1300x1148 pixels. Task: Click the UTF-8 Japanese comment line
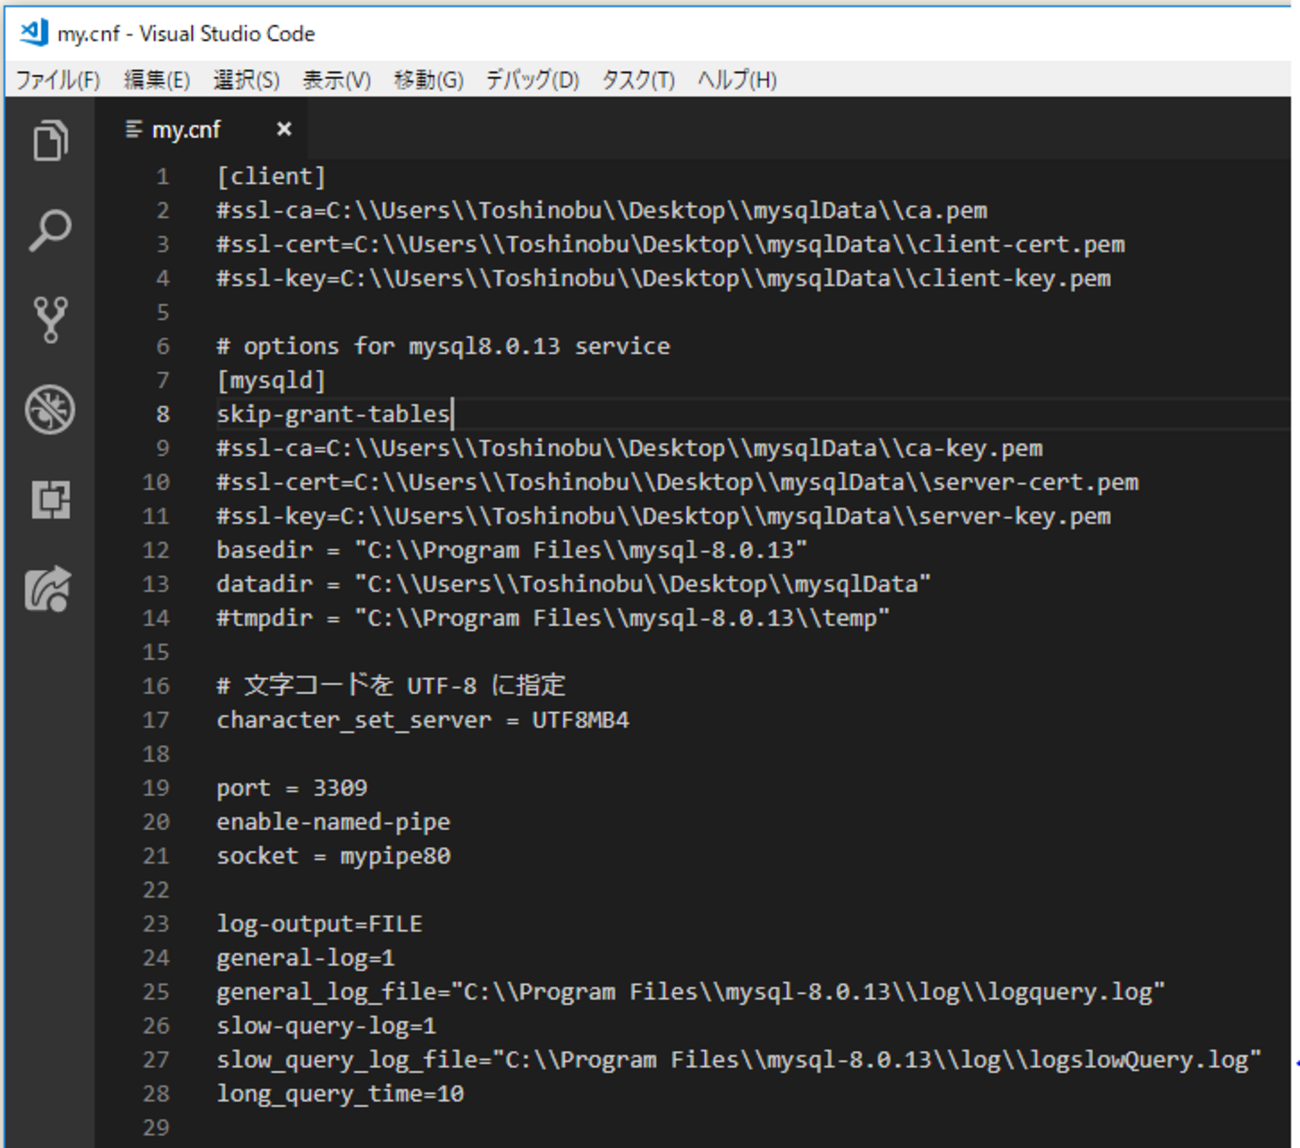pos(391,686)
